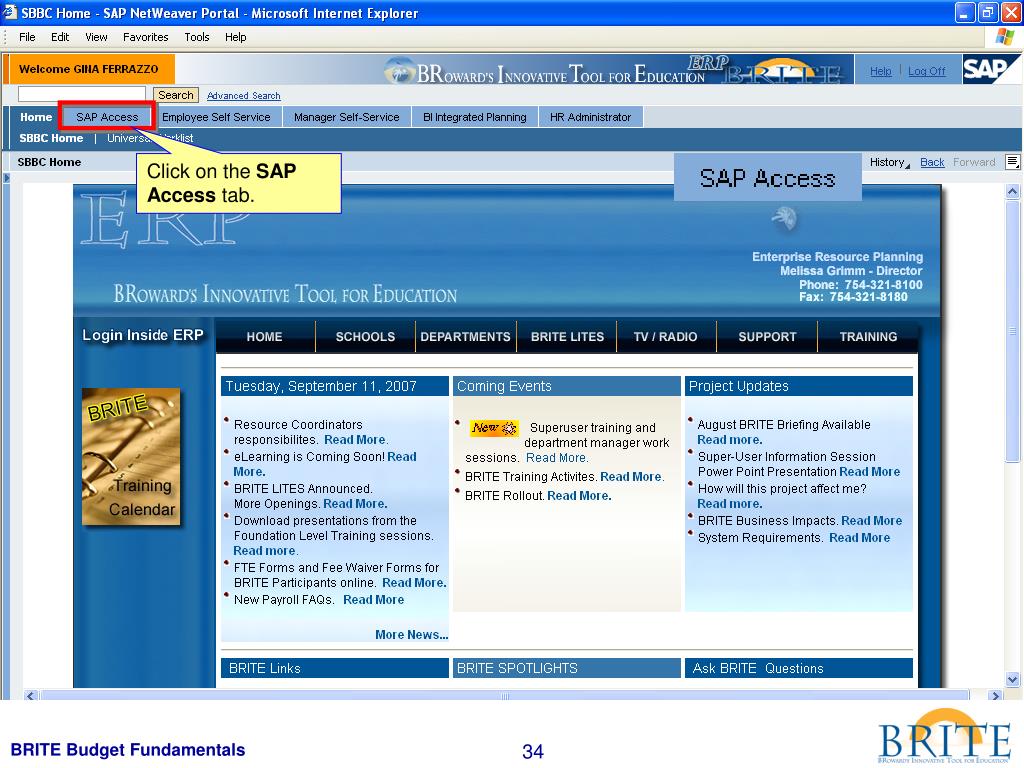Image resolution: width=1024 pixels, height=768 pixels.
Task: Open the SUPPORT navigation item
Action: click(x=767, y=336)
